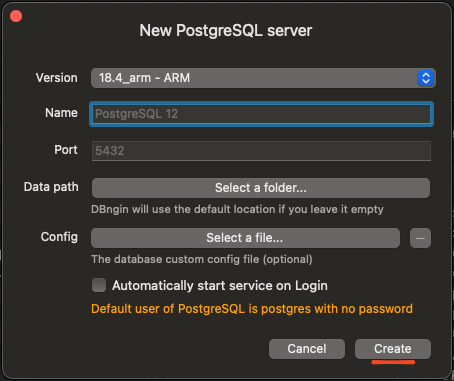
Task: Click the New PostgreSQL server title
Action: (226, 31)
